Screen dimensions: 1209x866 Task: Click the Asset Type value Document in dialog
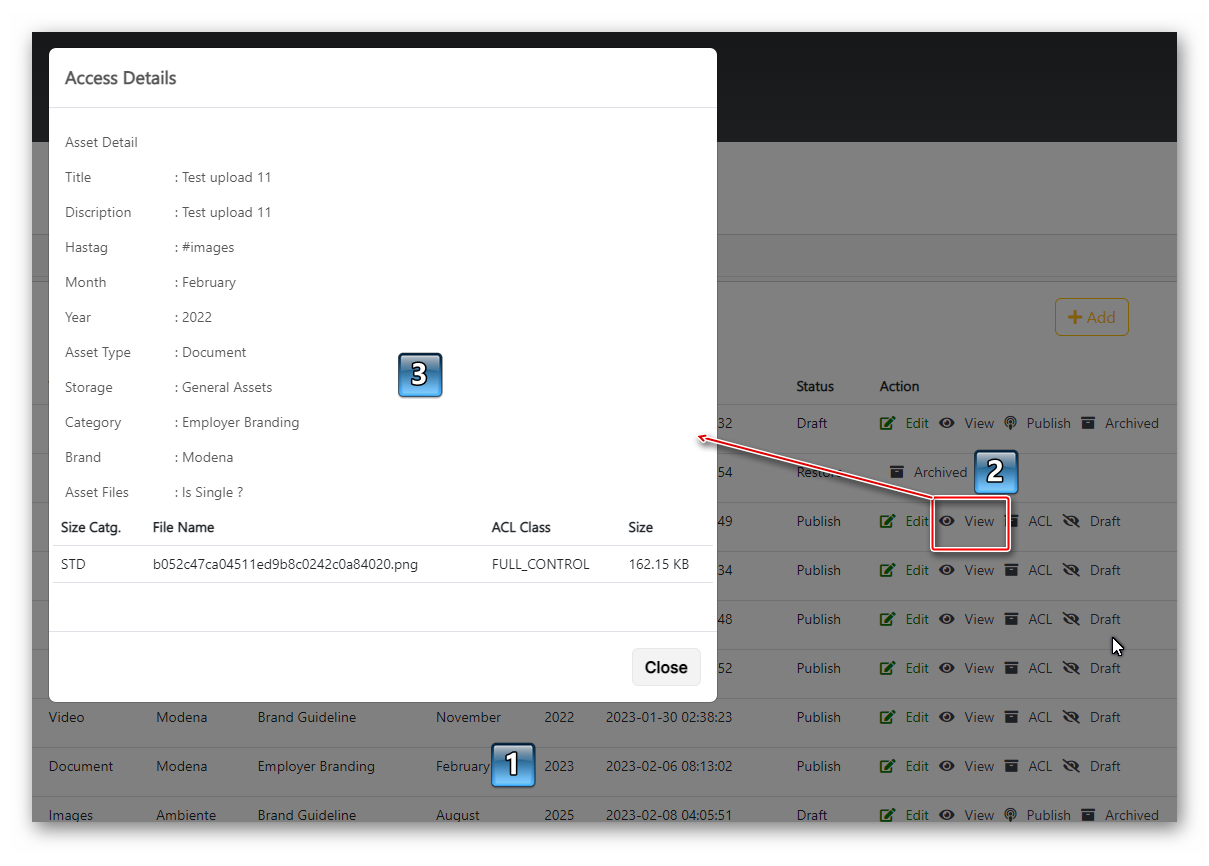(x=214, y=352)
